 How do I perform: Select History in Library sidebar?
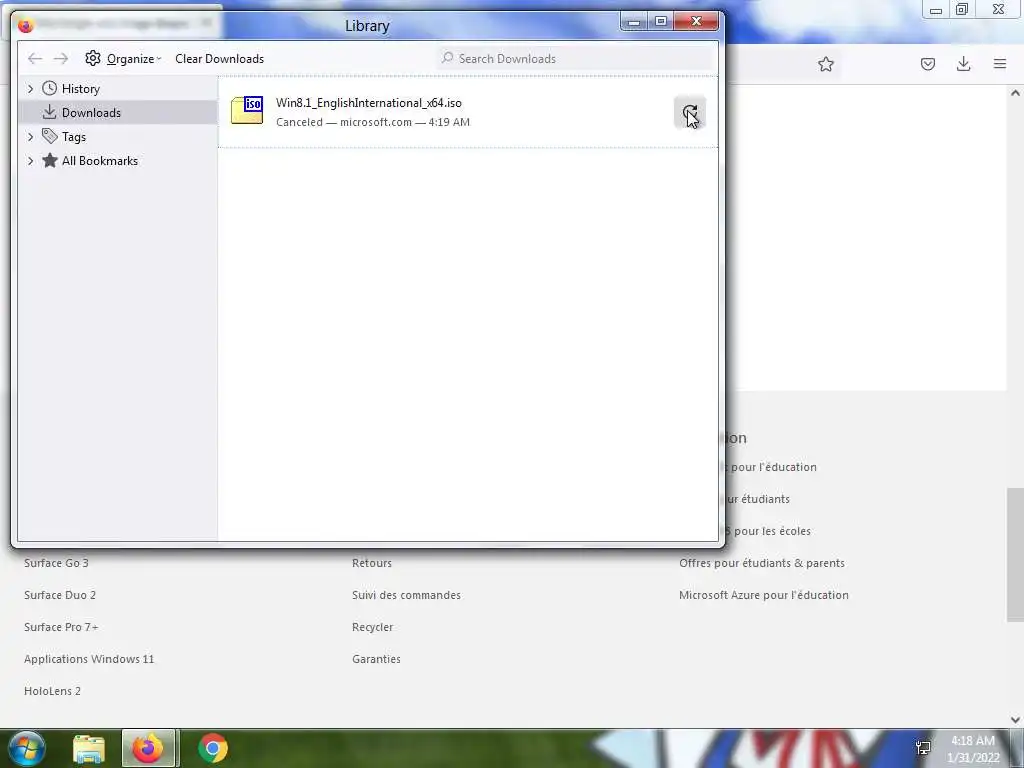(80, 89)
